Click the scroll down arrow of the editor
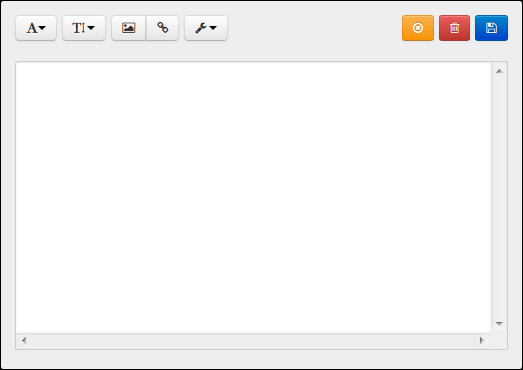The height and width of the screenshot is (370, 523). pyautogui.click(x=499, y=323)
